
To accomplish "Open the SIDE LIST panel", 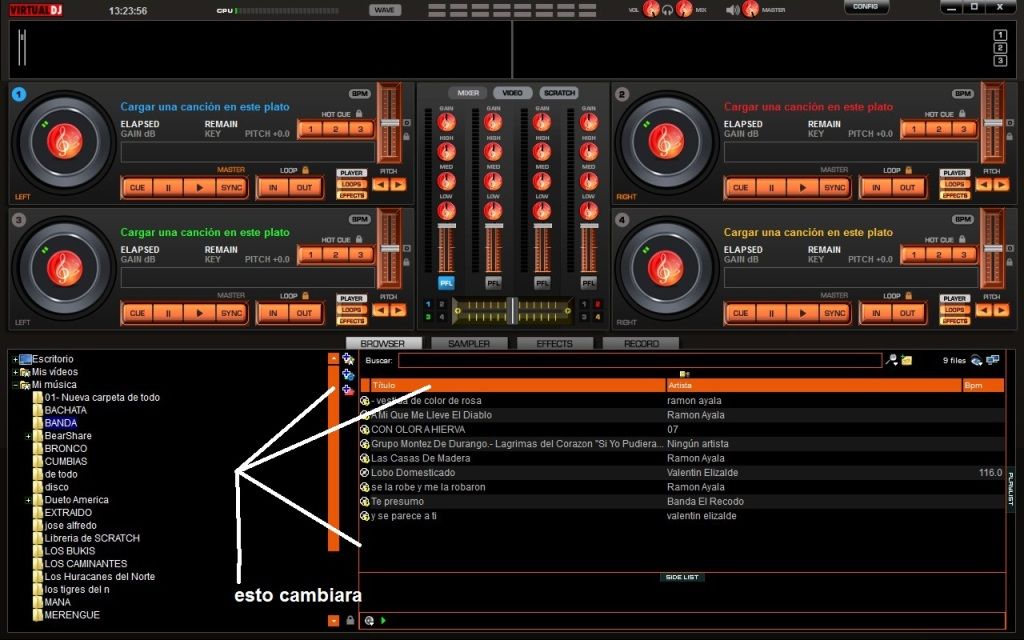I will tap(682, 577).
